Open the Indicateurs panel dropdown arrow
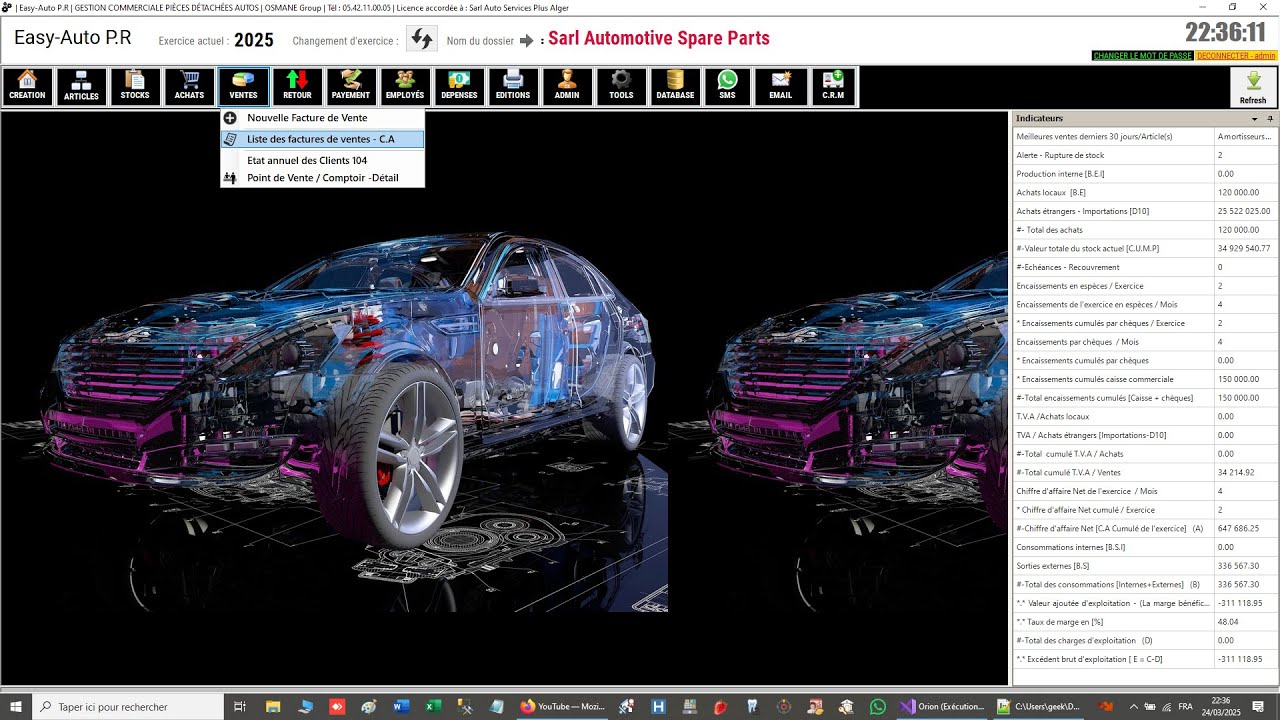 coord(1256,118)
